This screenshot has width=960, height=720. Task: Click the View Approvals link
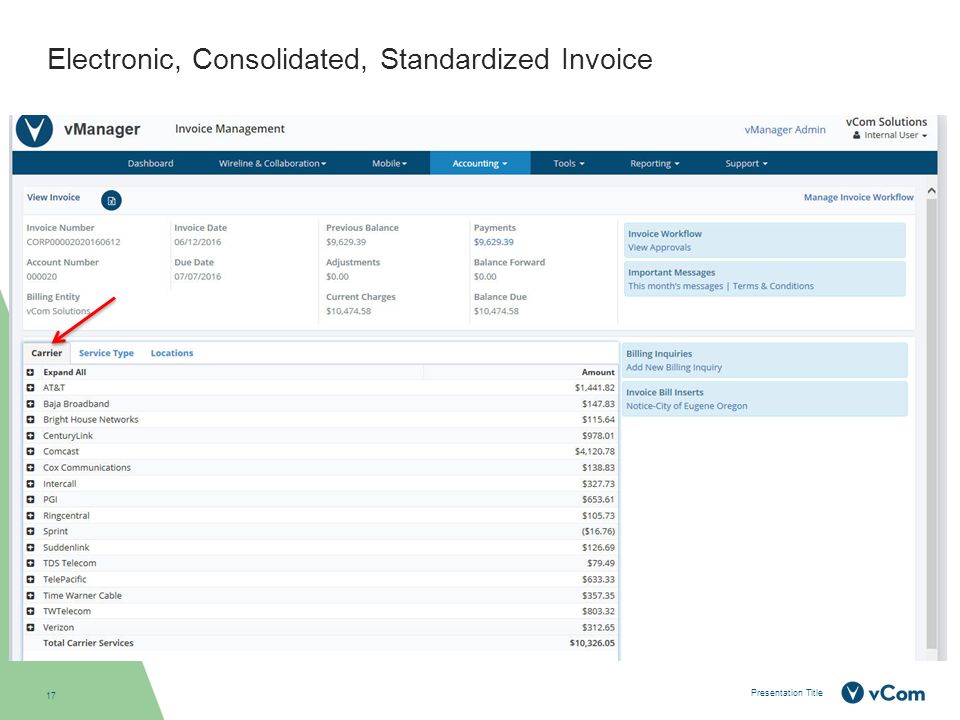pyautogui.click(x=659, y=247)
